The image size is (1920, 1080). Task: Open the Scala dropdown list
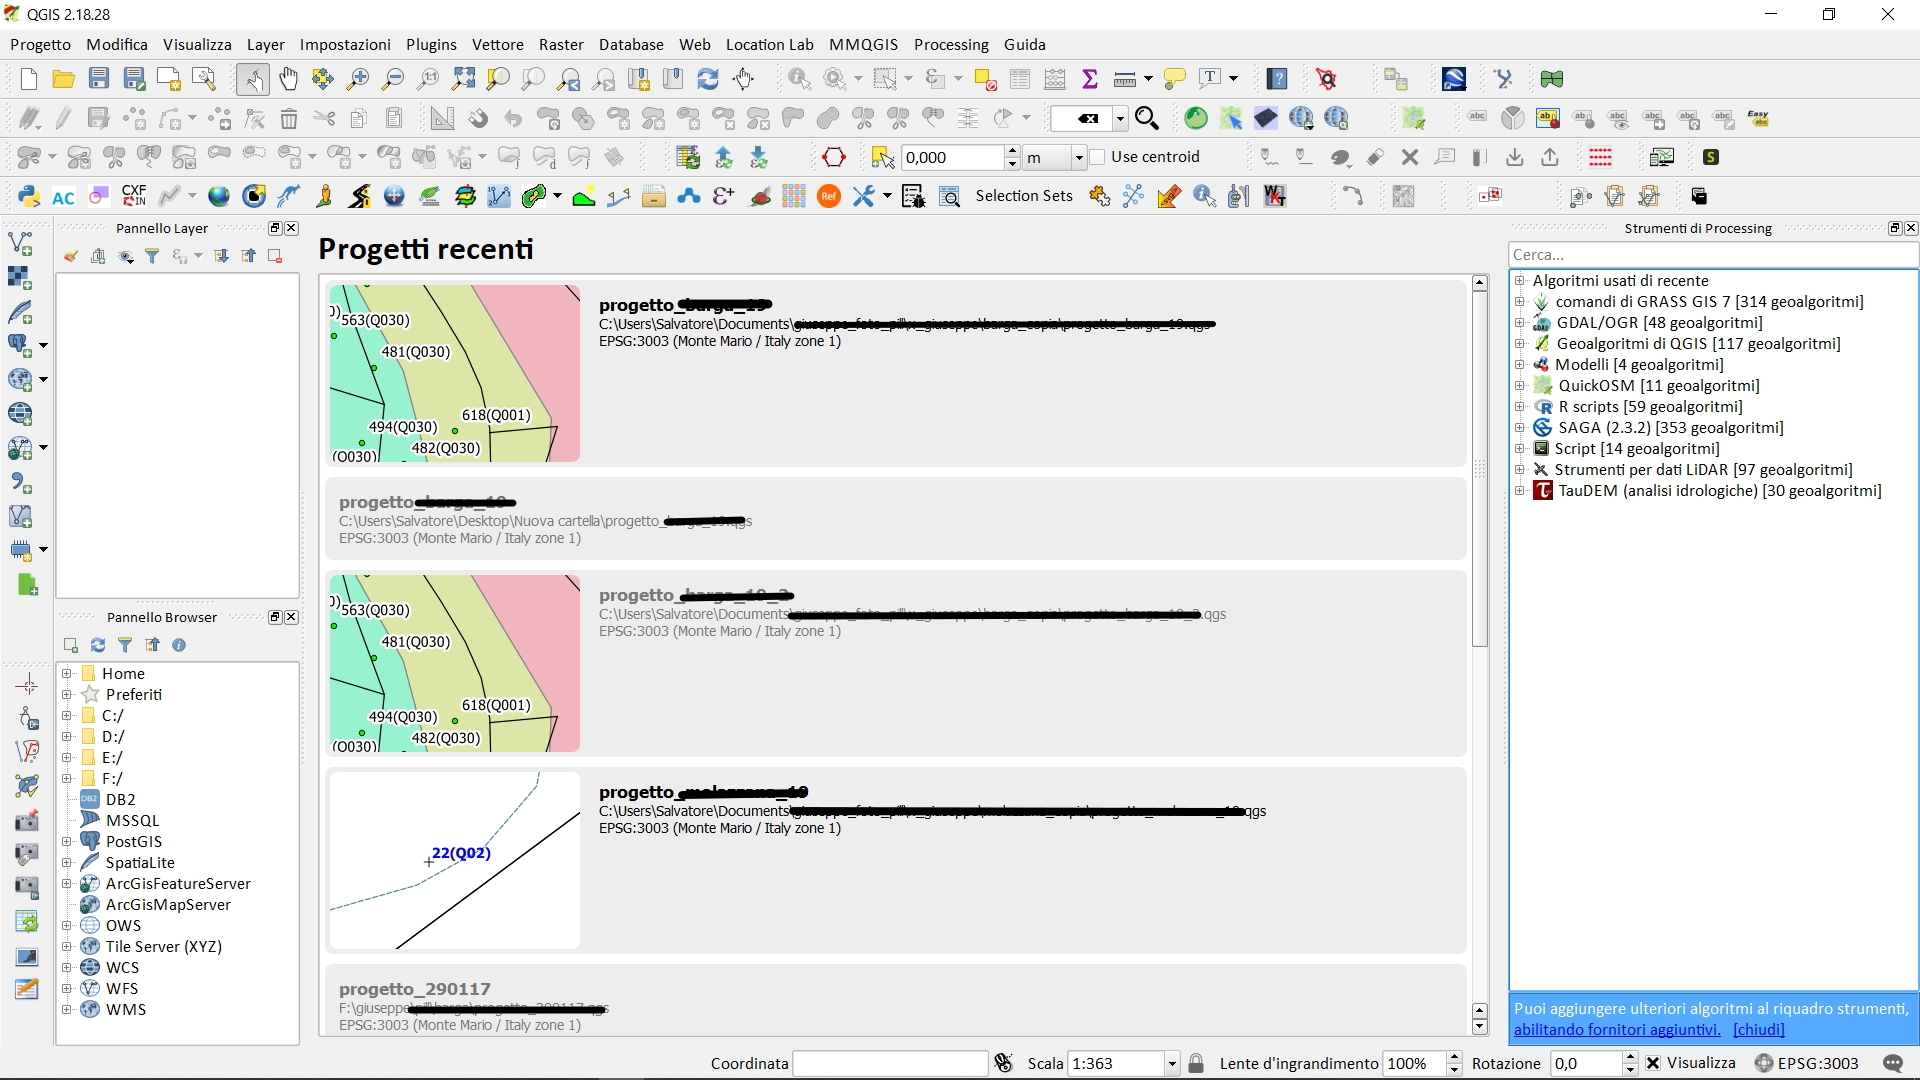click(x=1172, y=1063)
